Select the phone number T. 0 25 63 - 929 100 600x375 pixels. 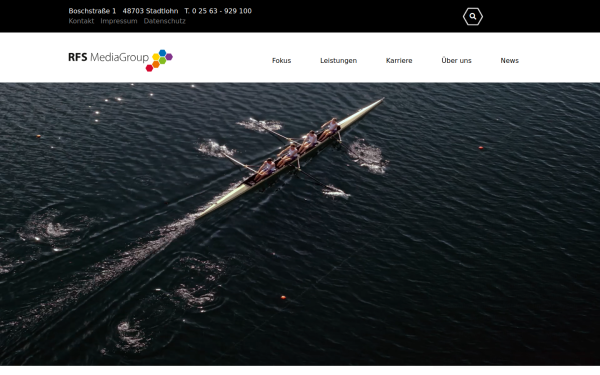pyautogui.click(x=218, y=11)
